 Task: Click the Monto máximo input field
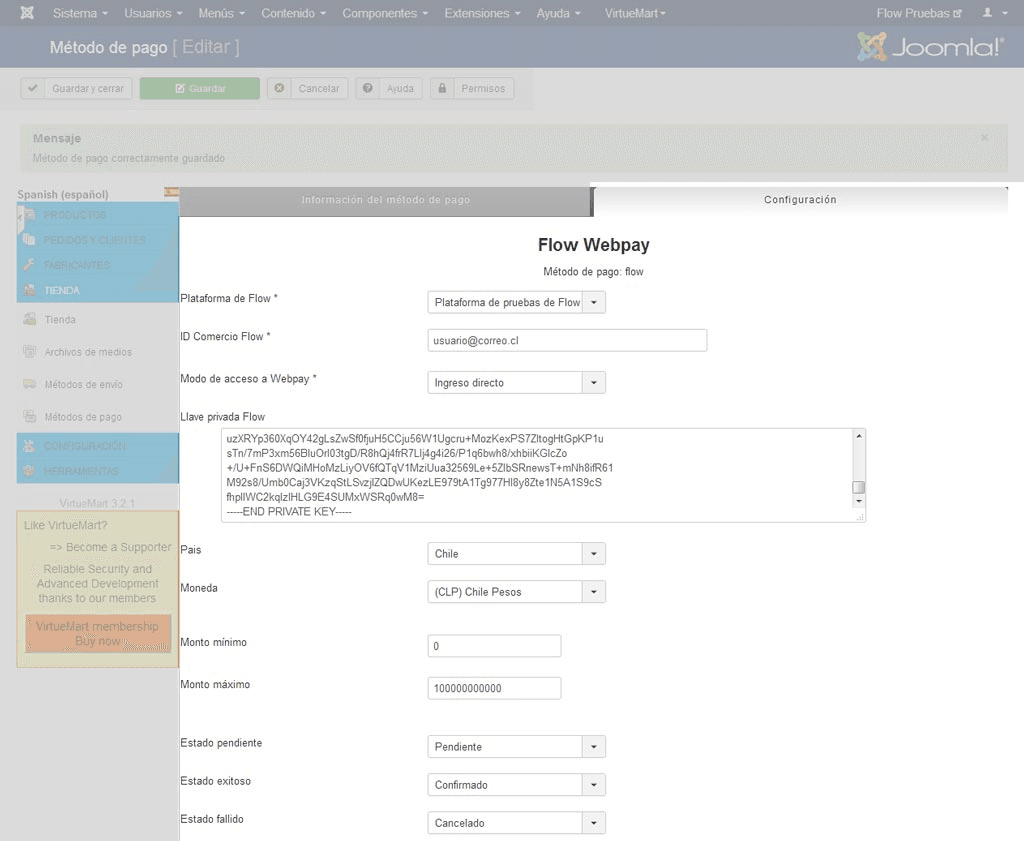pos(494,688)
